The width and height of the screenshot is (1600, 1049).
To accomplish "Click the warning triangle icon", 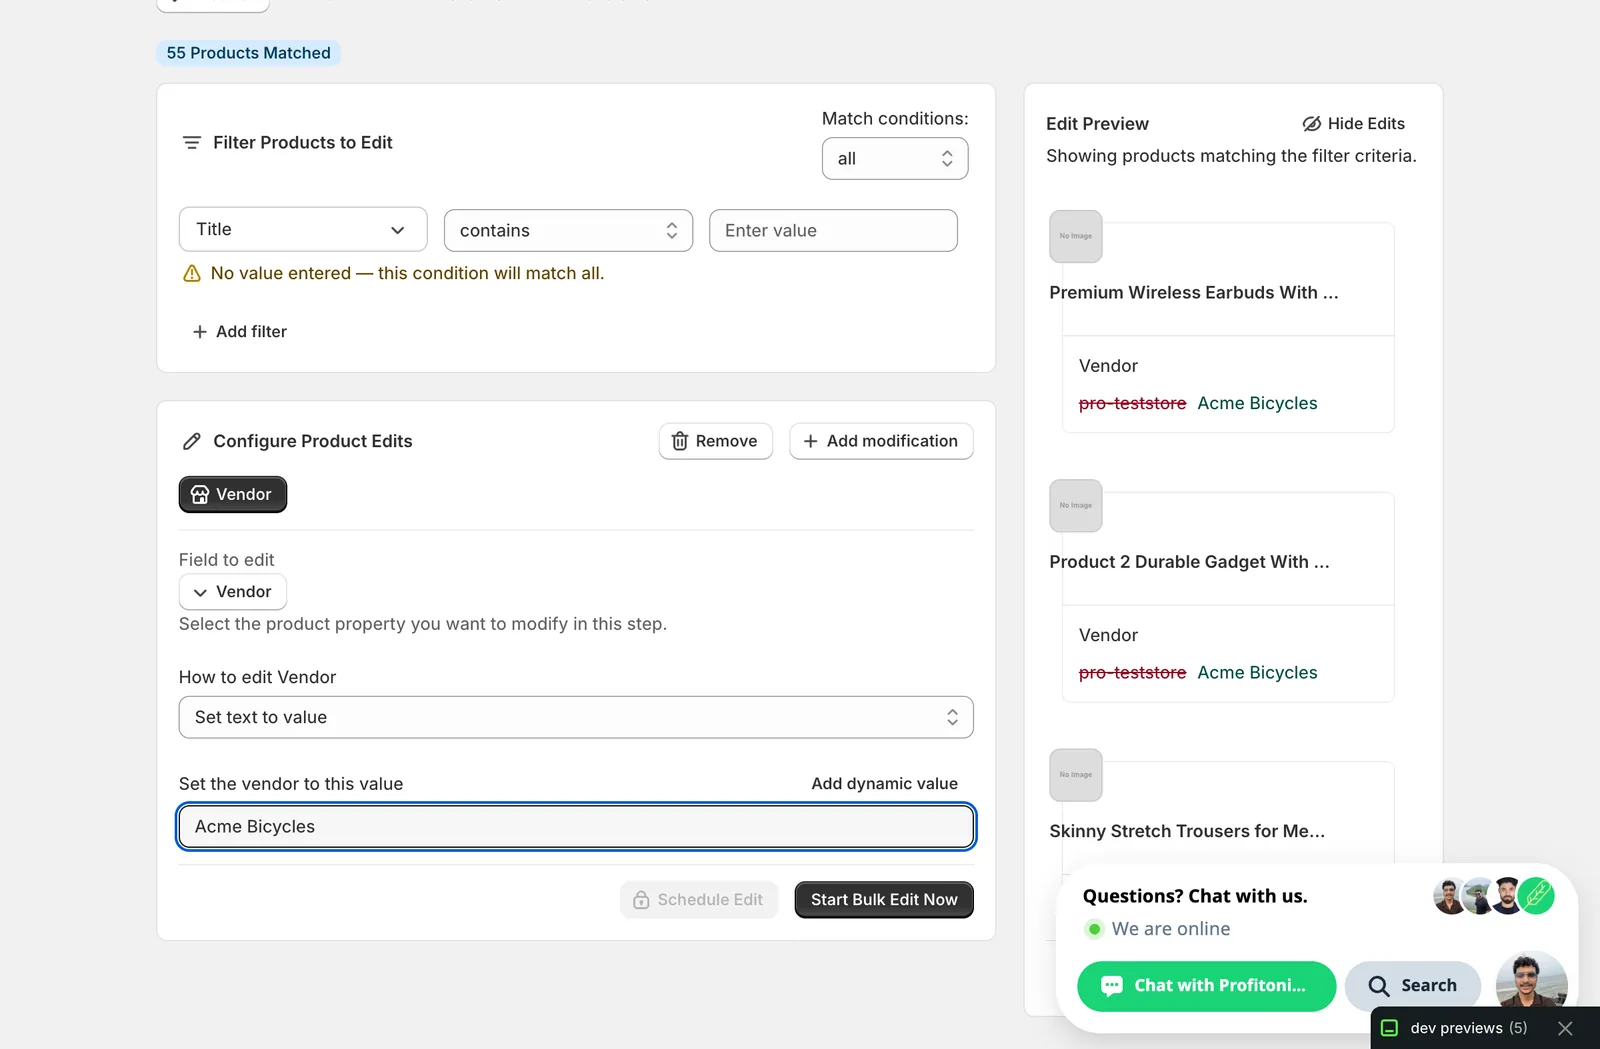I will coord(192,273).
